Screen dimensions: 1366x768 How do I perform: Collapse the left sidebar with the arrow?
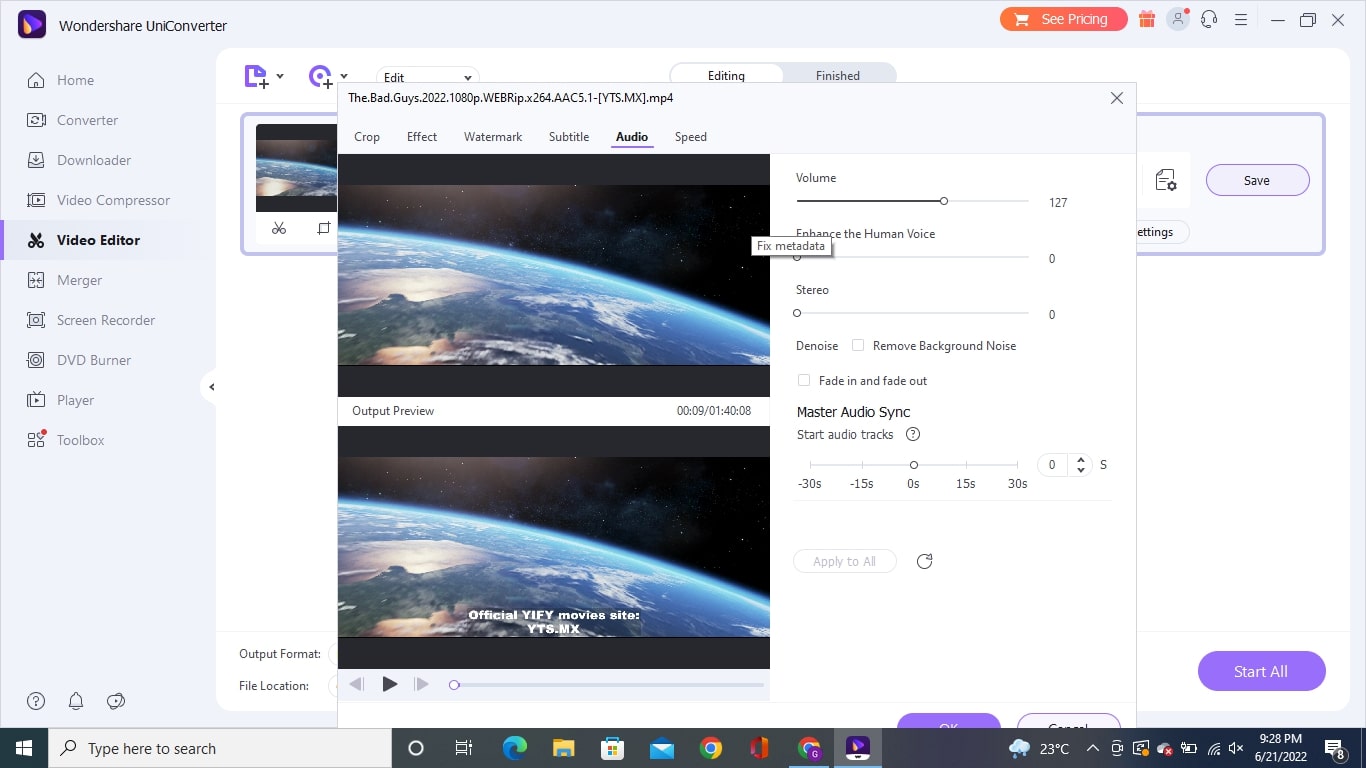[210, 387]
